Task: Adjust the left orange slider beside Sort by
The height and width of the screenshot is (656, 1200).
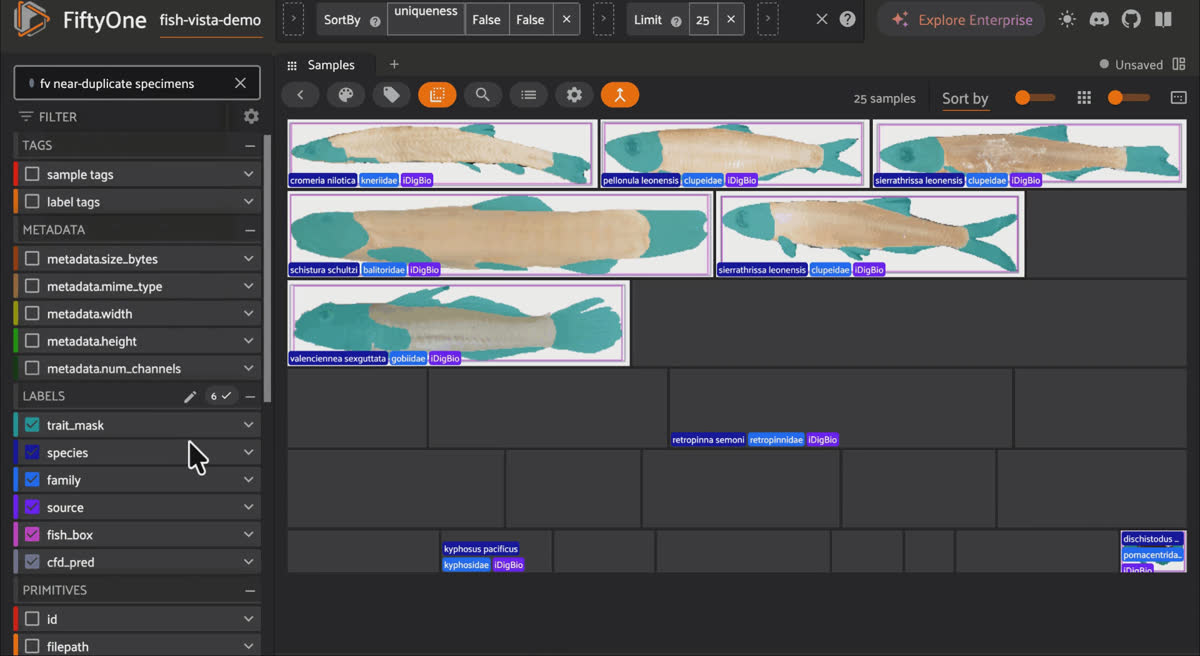Action: tap(1034, 98)
